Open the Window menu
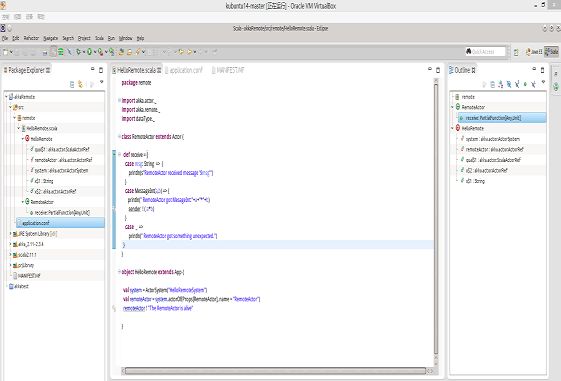The height and width of the screenshot is (381, 561). [126, 38]
